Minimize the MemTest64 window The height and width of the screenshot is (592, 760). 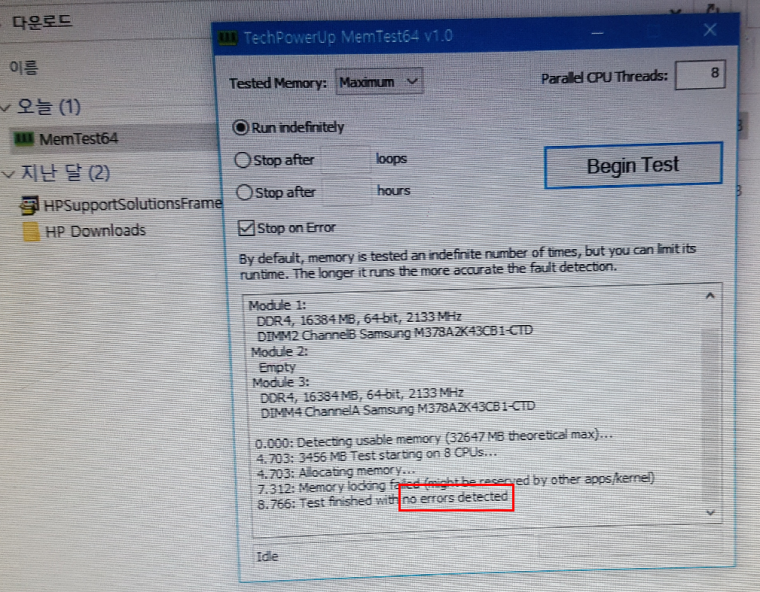click(598, 33)
